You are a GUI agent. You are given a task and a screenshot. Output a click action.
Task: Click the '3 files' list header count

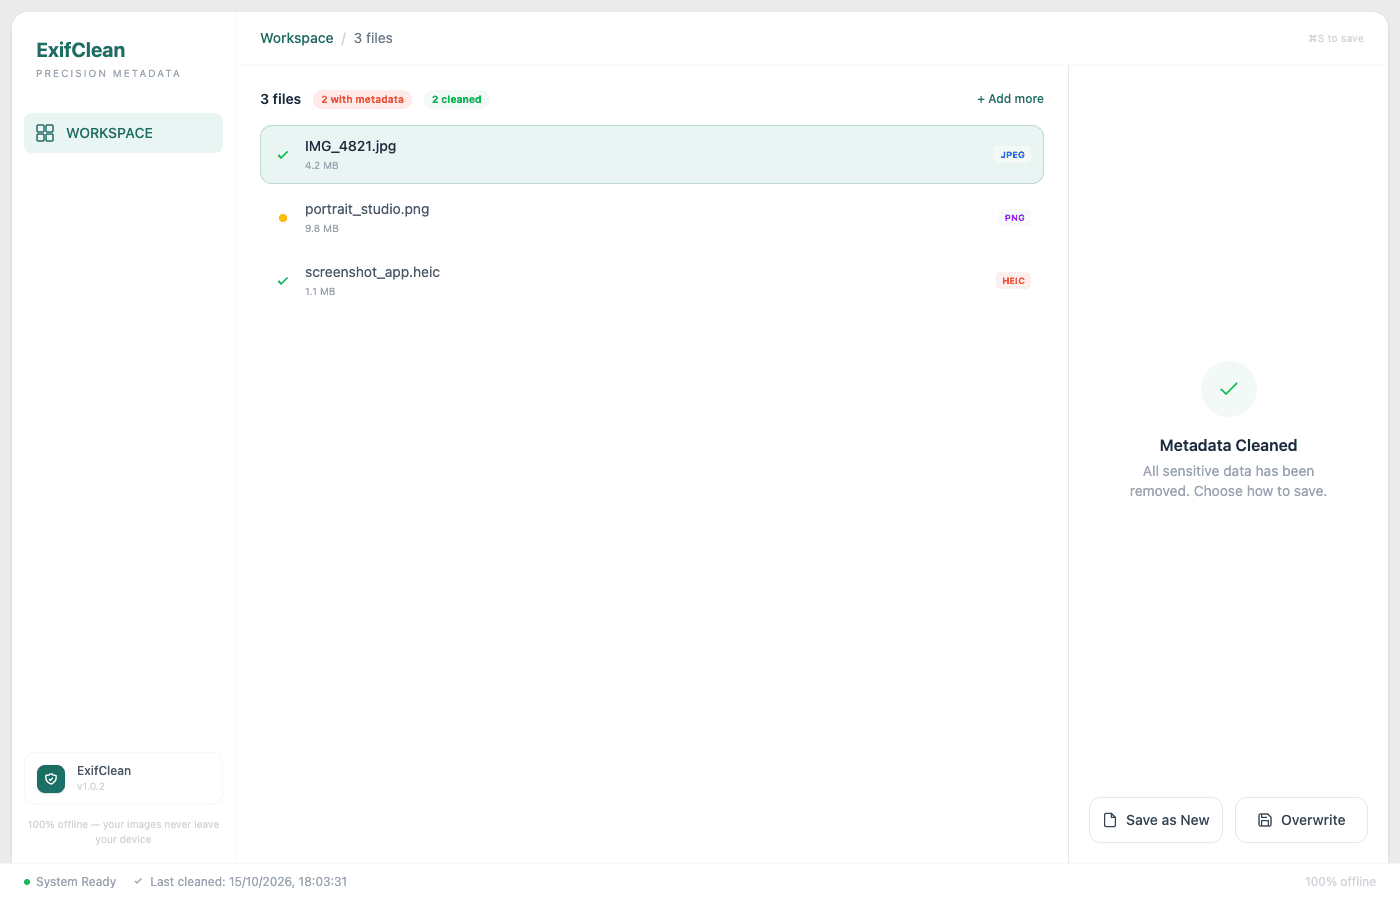(281, 99)
